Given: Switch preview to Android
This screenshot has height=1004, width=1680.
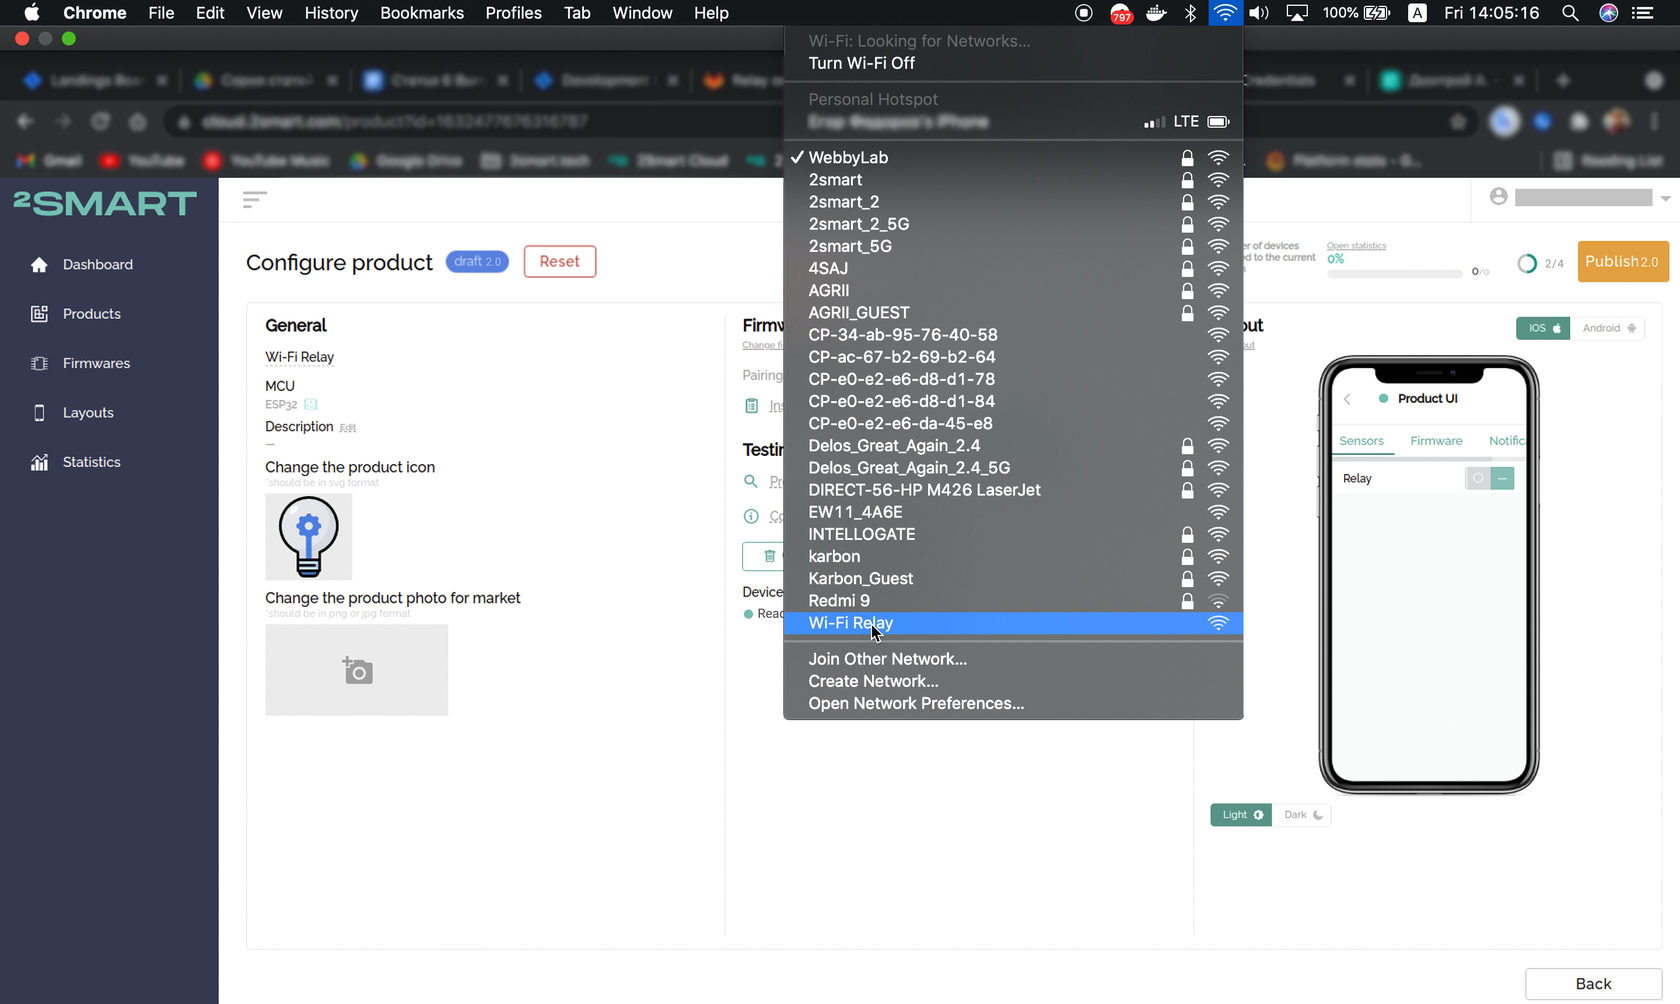Looking at the screenshot, I should (1608, 328).
